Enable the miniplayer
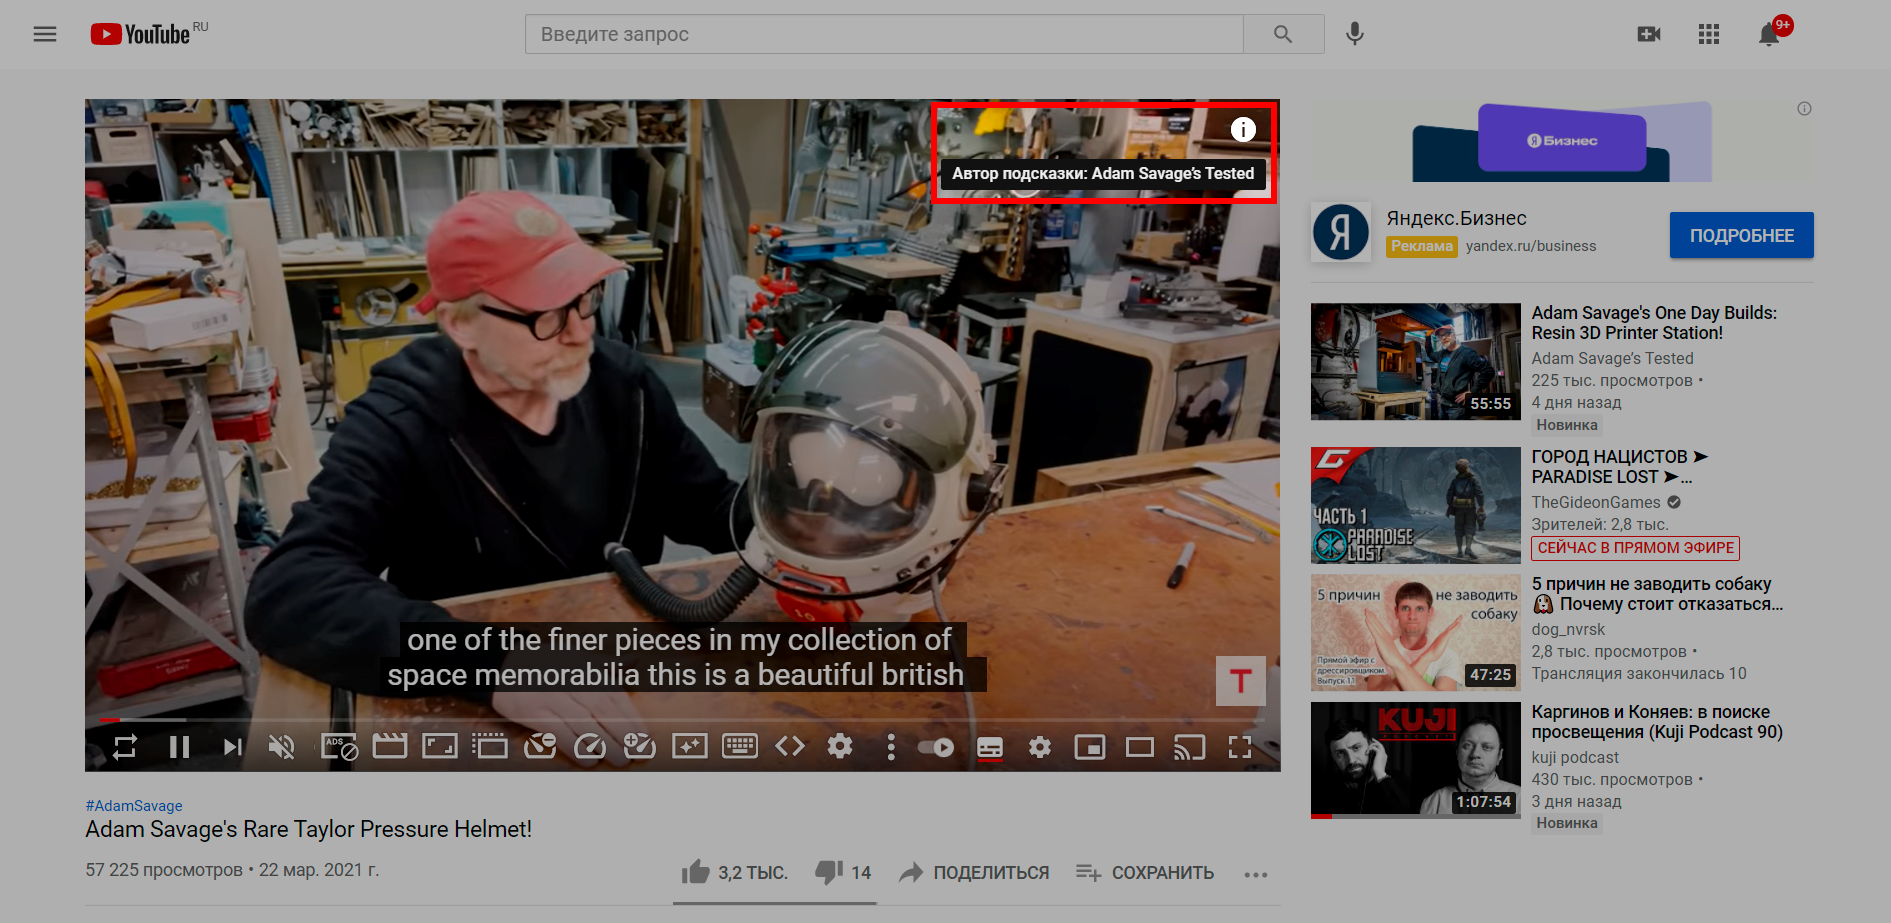The height and width of the screenshot is (923, 1891). click(1090, 747)
